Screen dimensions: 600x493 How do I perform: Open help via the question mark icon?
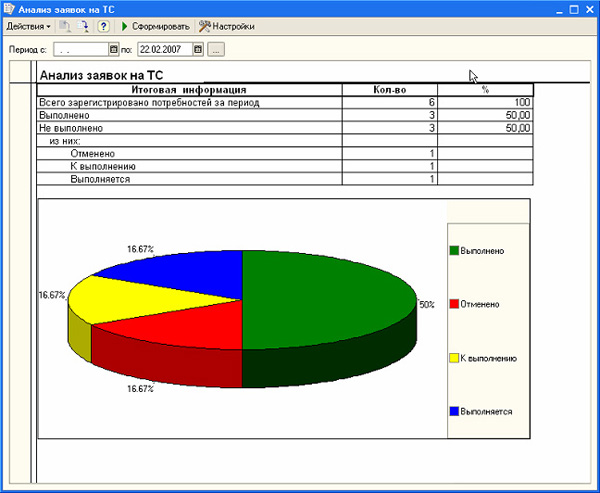click(x=103, y=26)
